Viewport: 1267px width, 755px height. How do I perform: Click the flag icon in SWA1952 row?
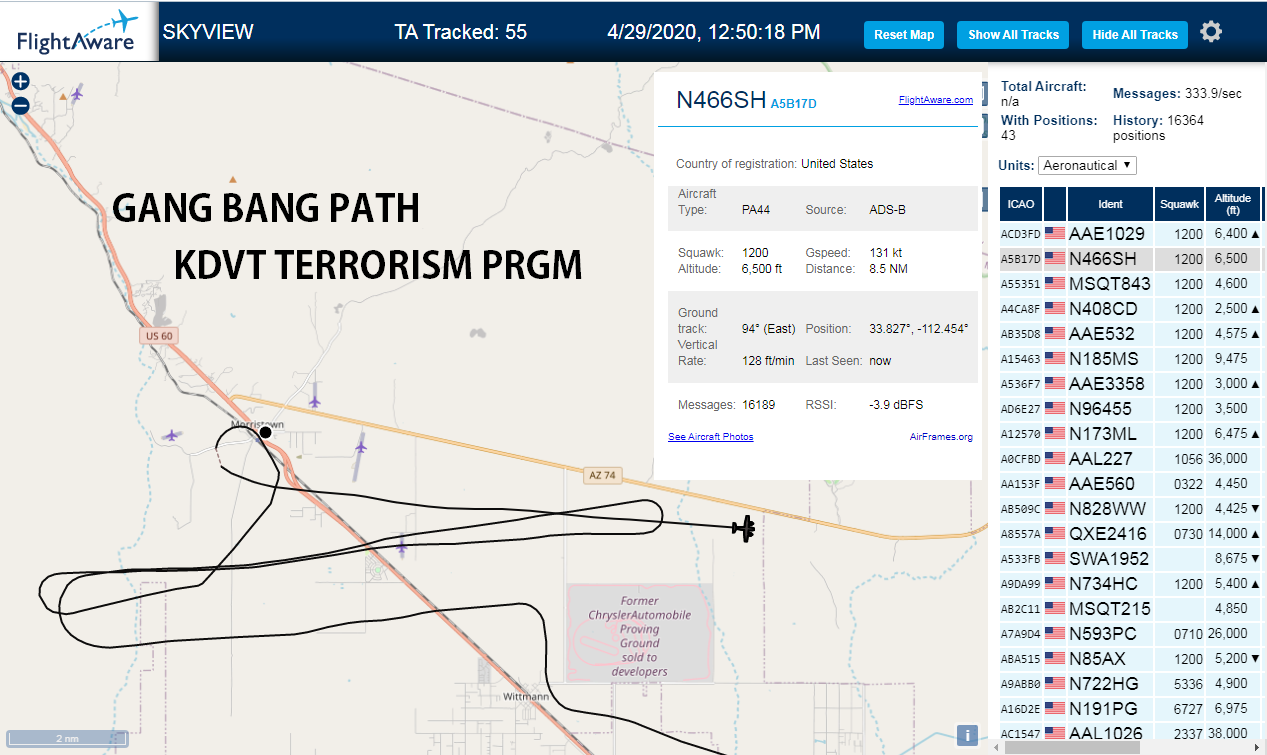pos(1055,558)
